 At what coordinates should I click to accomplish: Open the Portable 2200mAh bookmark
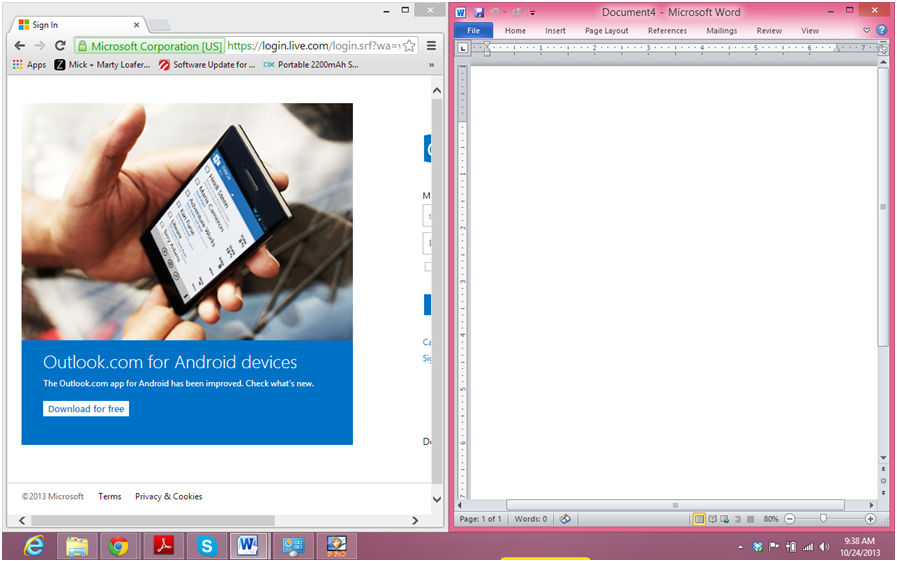click(x=311, y=65)
